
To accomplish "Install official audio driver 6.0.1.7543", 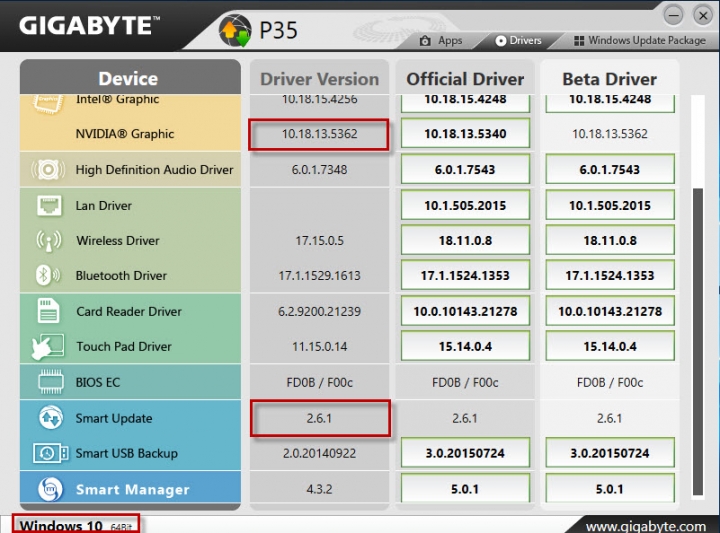I will click(465, 169).
